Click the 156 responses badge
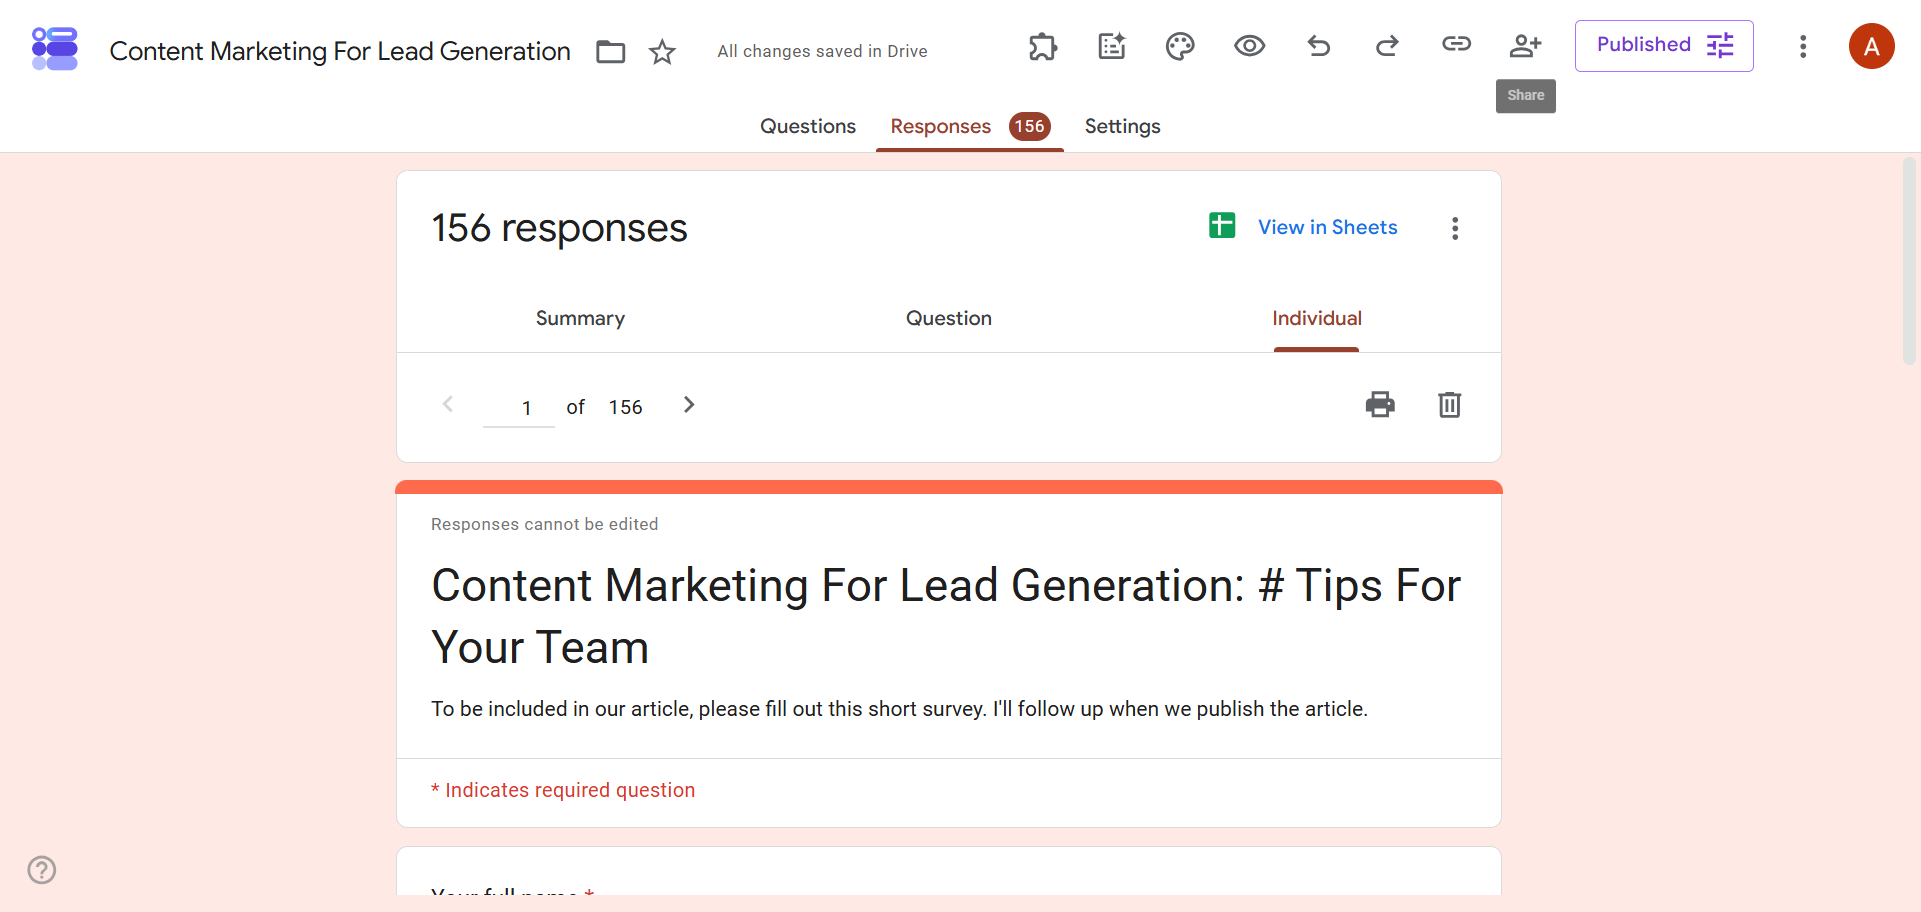Screen dimensions: 1921x912 point(1029,126)
